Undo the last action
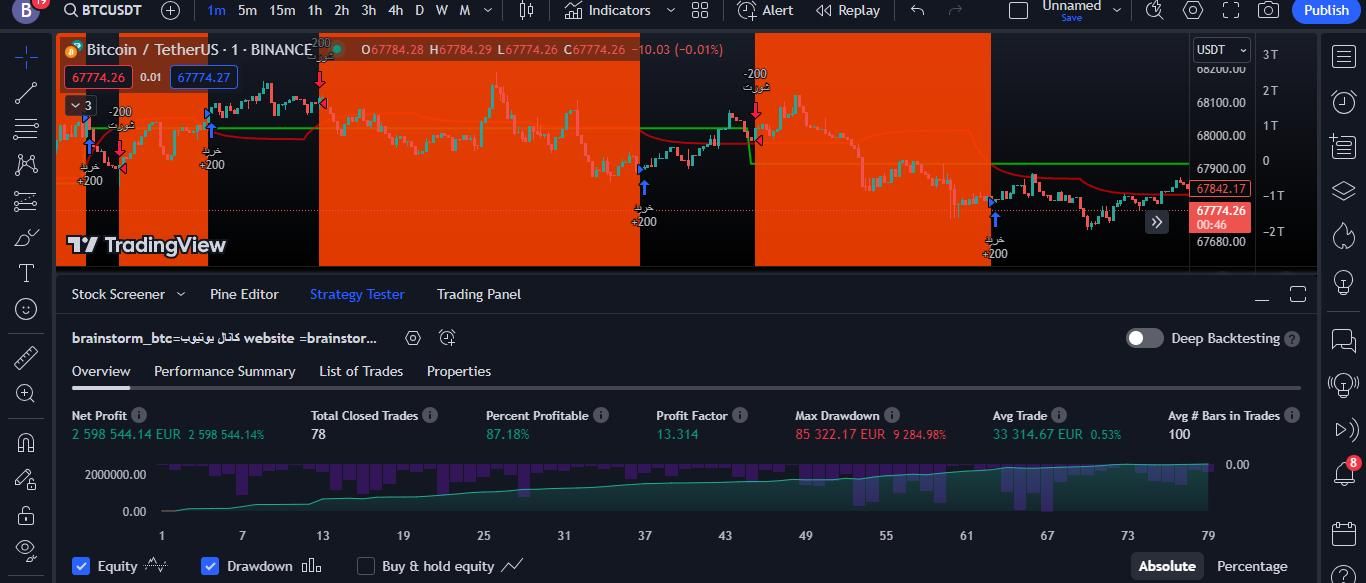Viewport: 1366px width, 583px height. click(x=917, y=10)
